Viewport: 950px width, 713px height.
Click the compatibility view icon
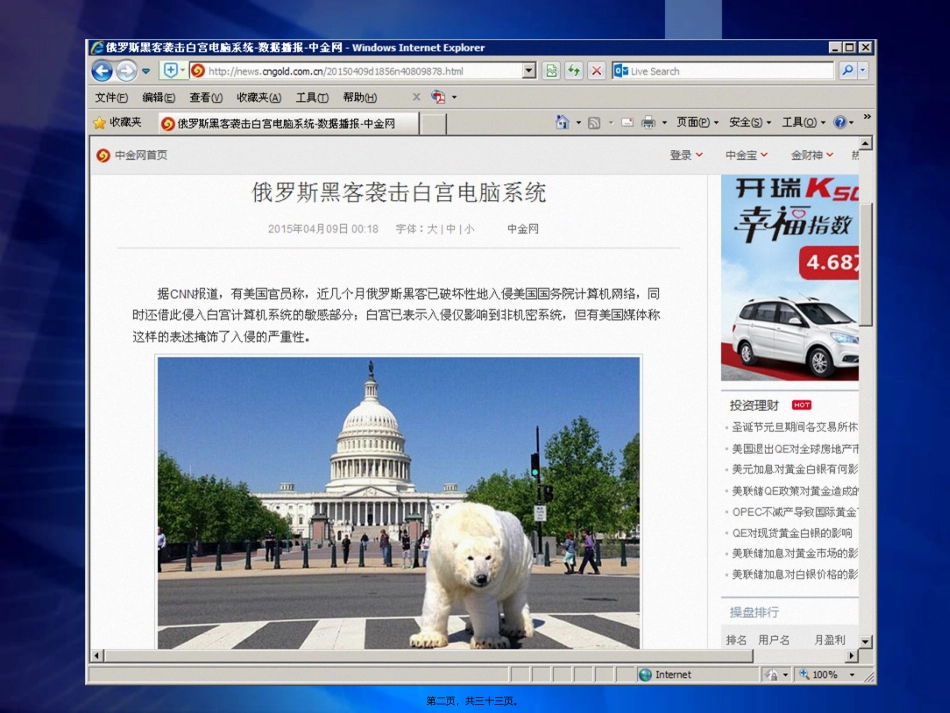(551, 71)
